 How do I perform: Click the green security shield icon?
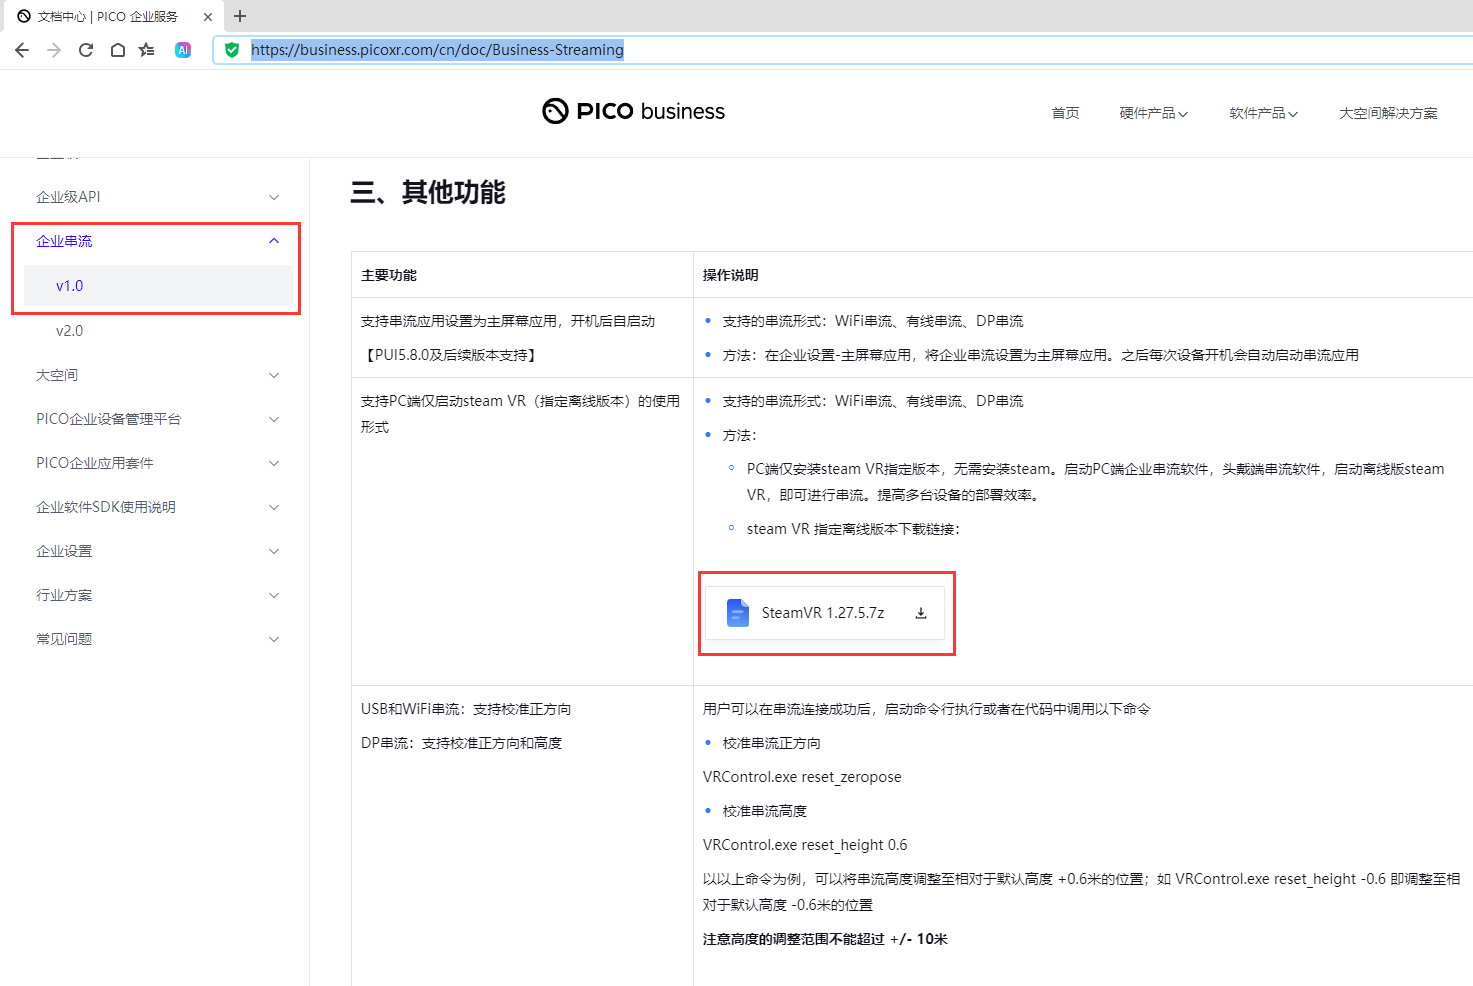click(x=232, y=50)
